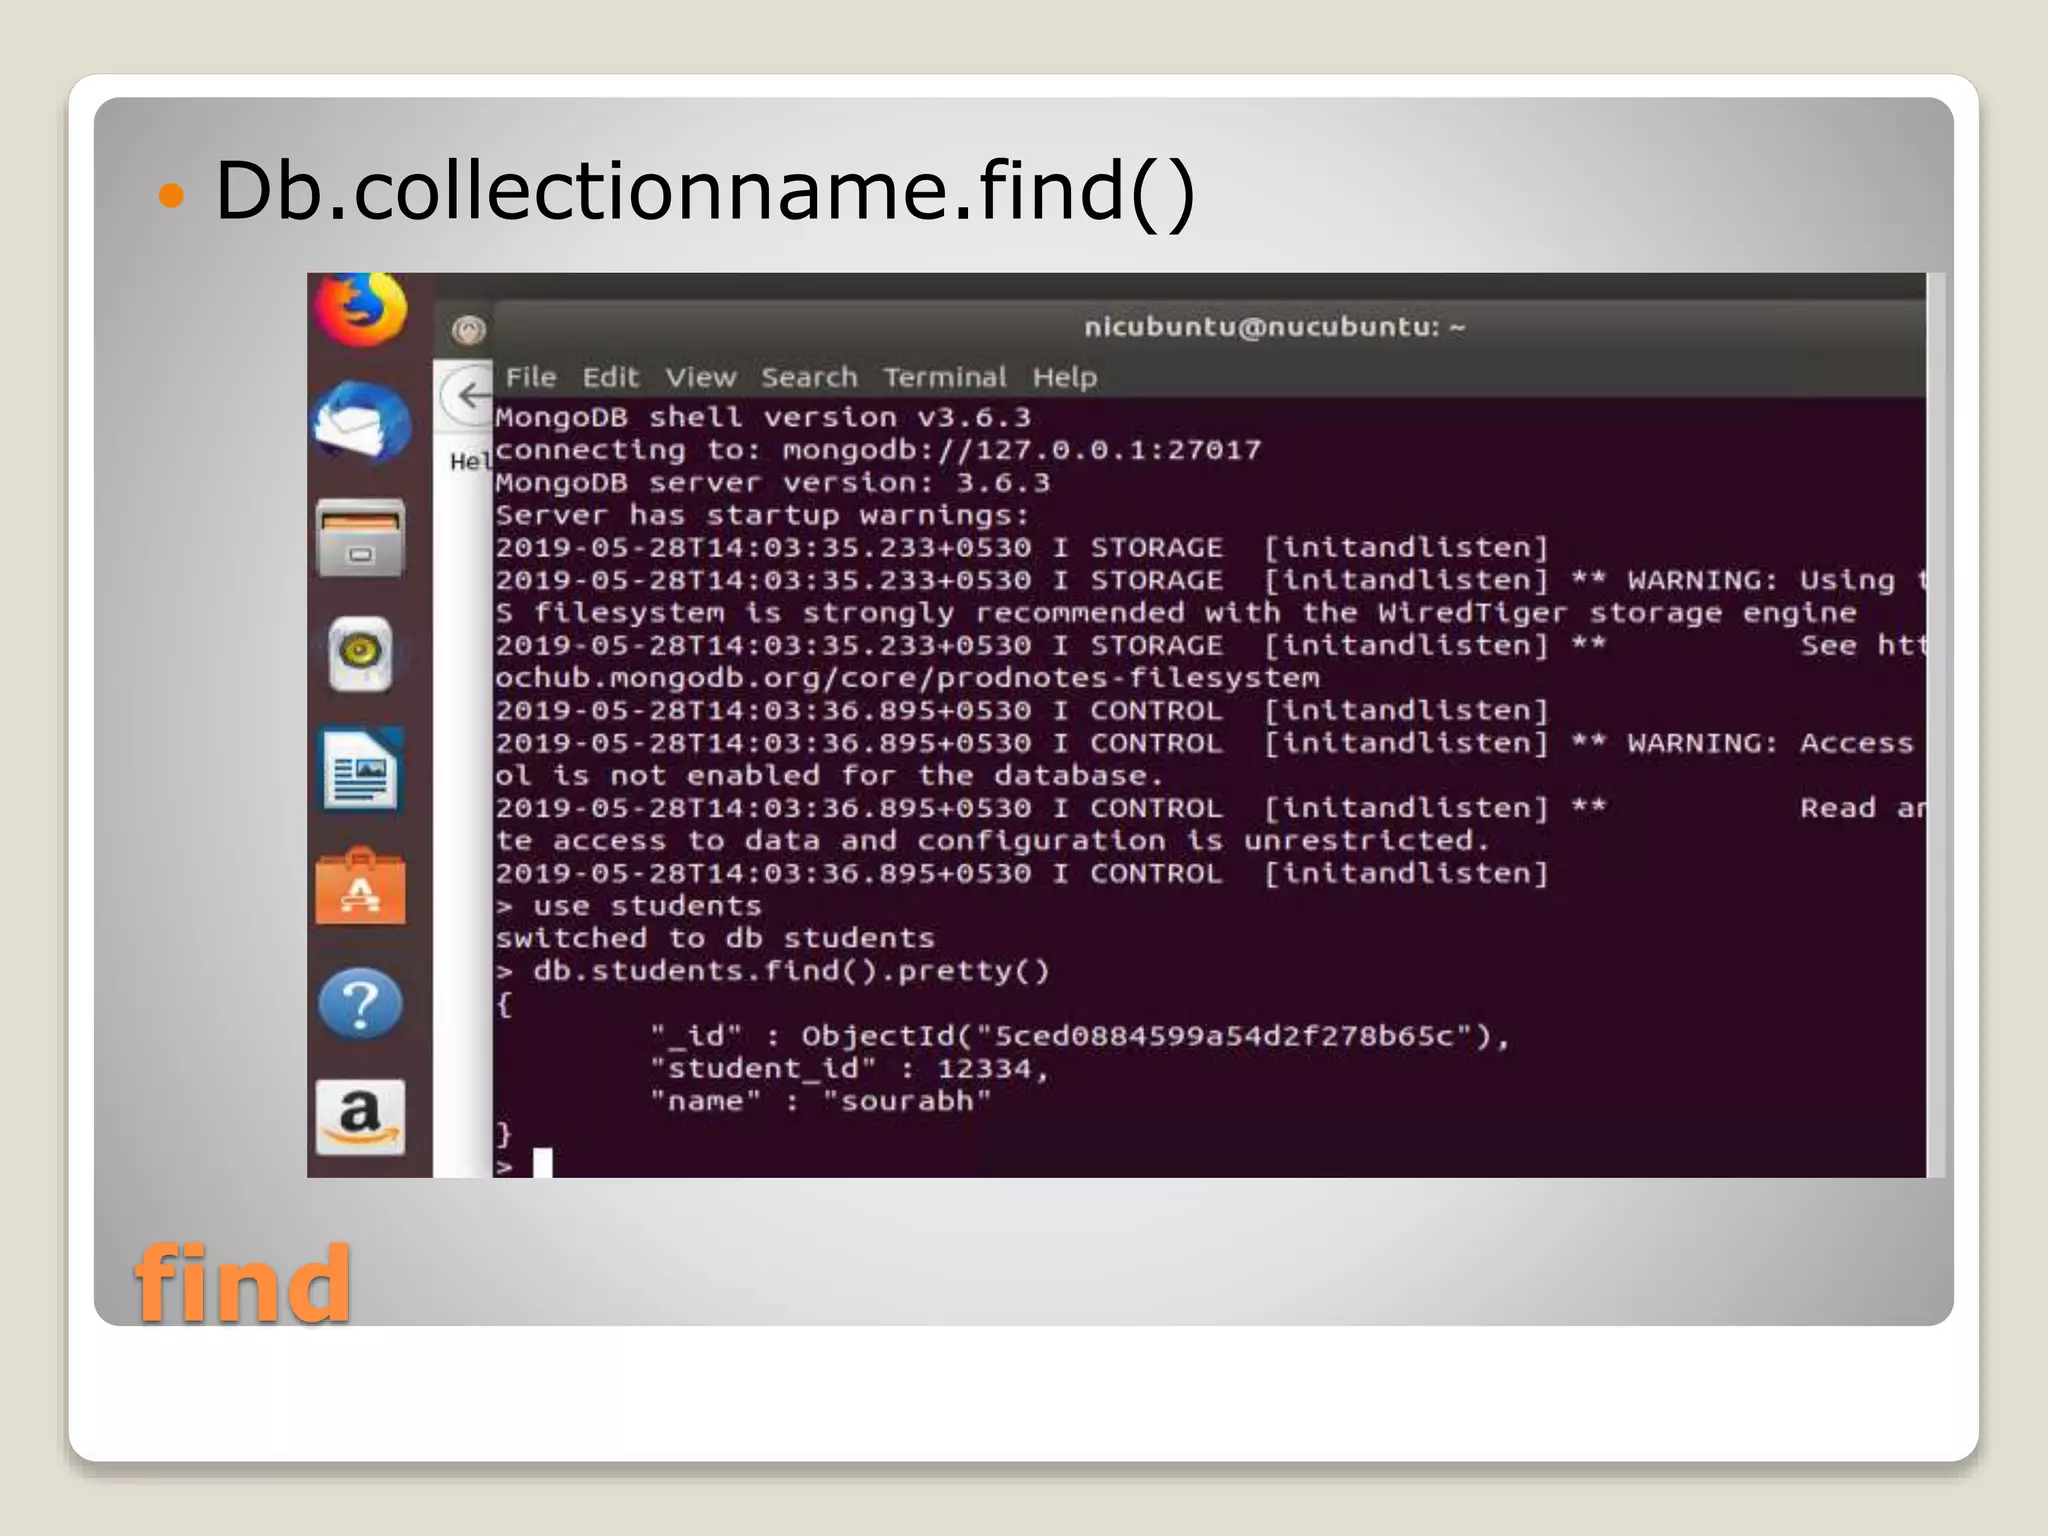Click the '> use students' command line

(x=629, y=906)
